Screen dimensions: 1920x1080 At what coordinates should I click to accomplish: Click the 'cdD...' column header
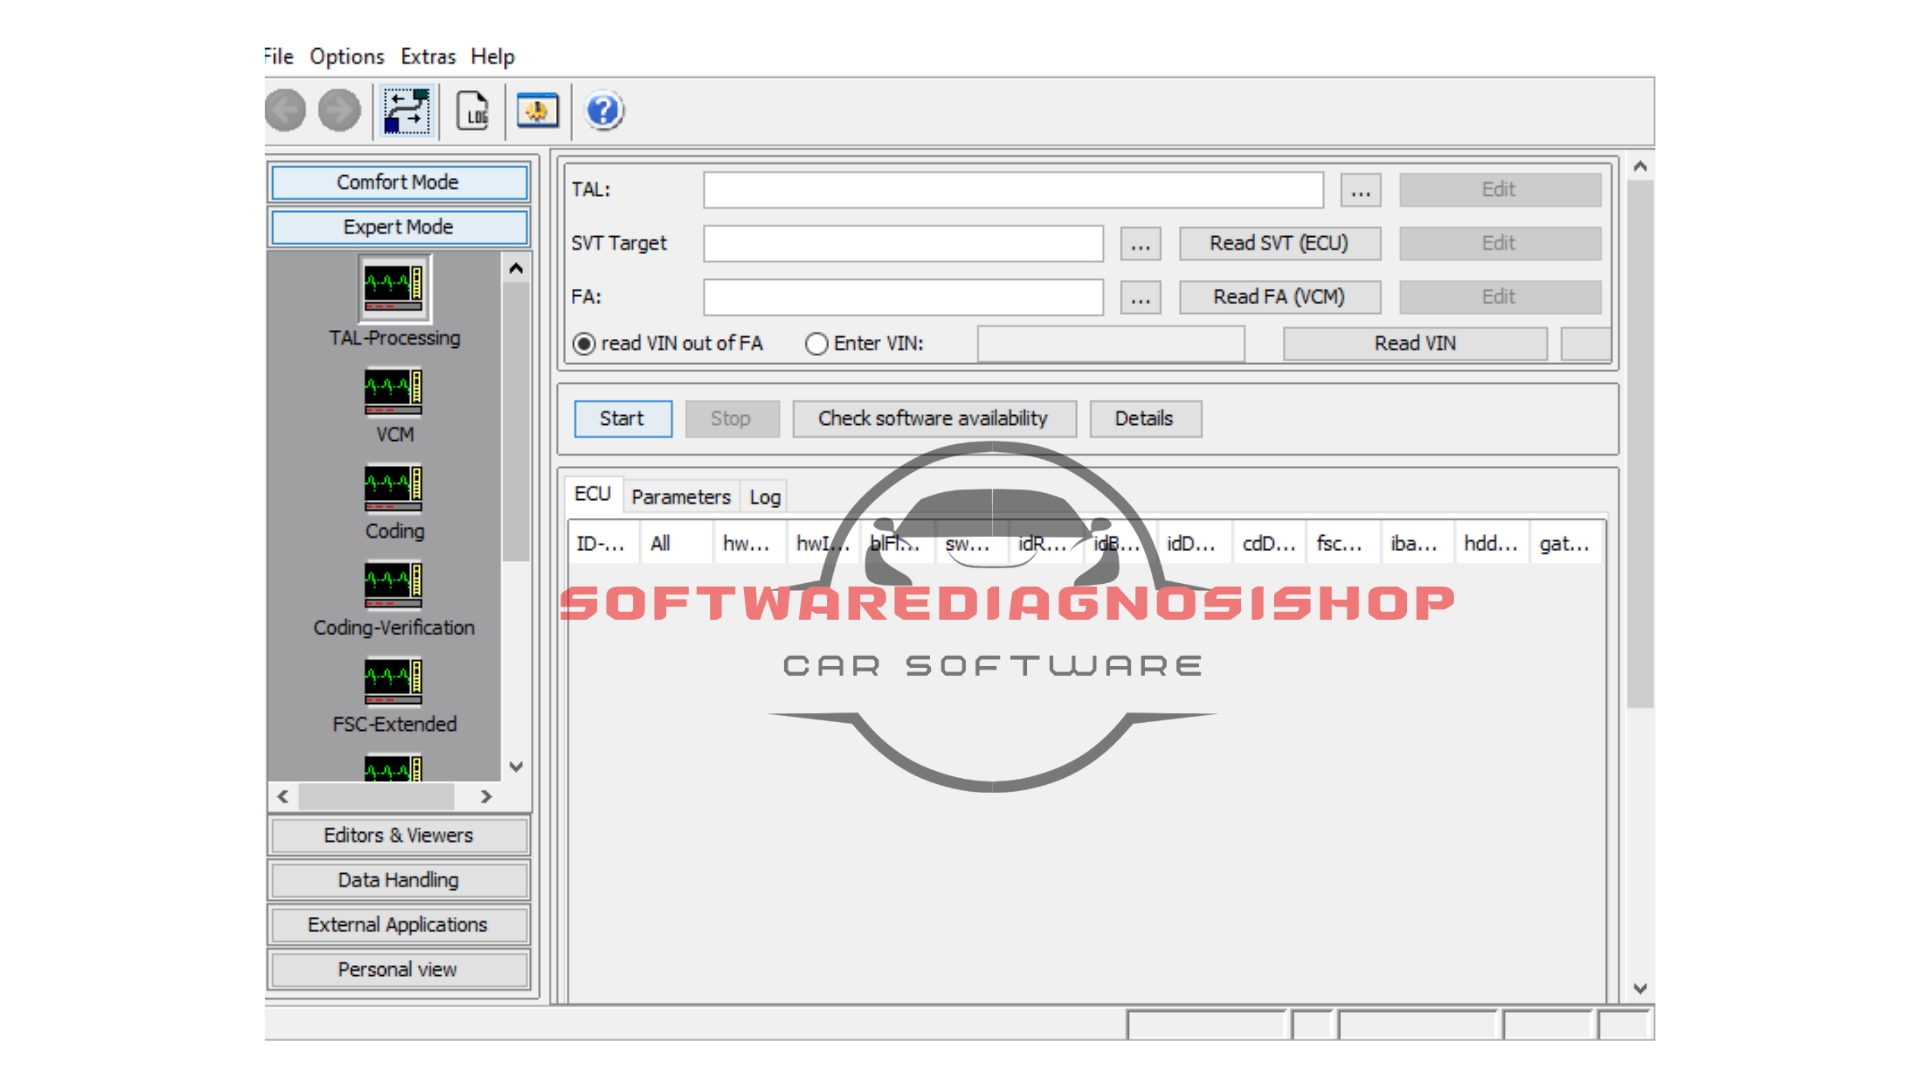[1269, 544]
